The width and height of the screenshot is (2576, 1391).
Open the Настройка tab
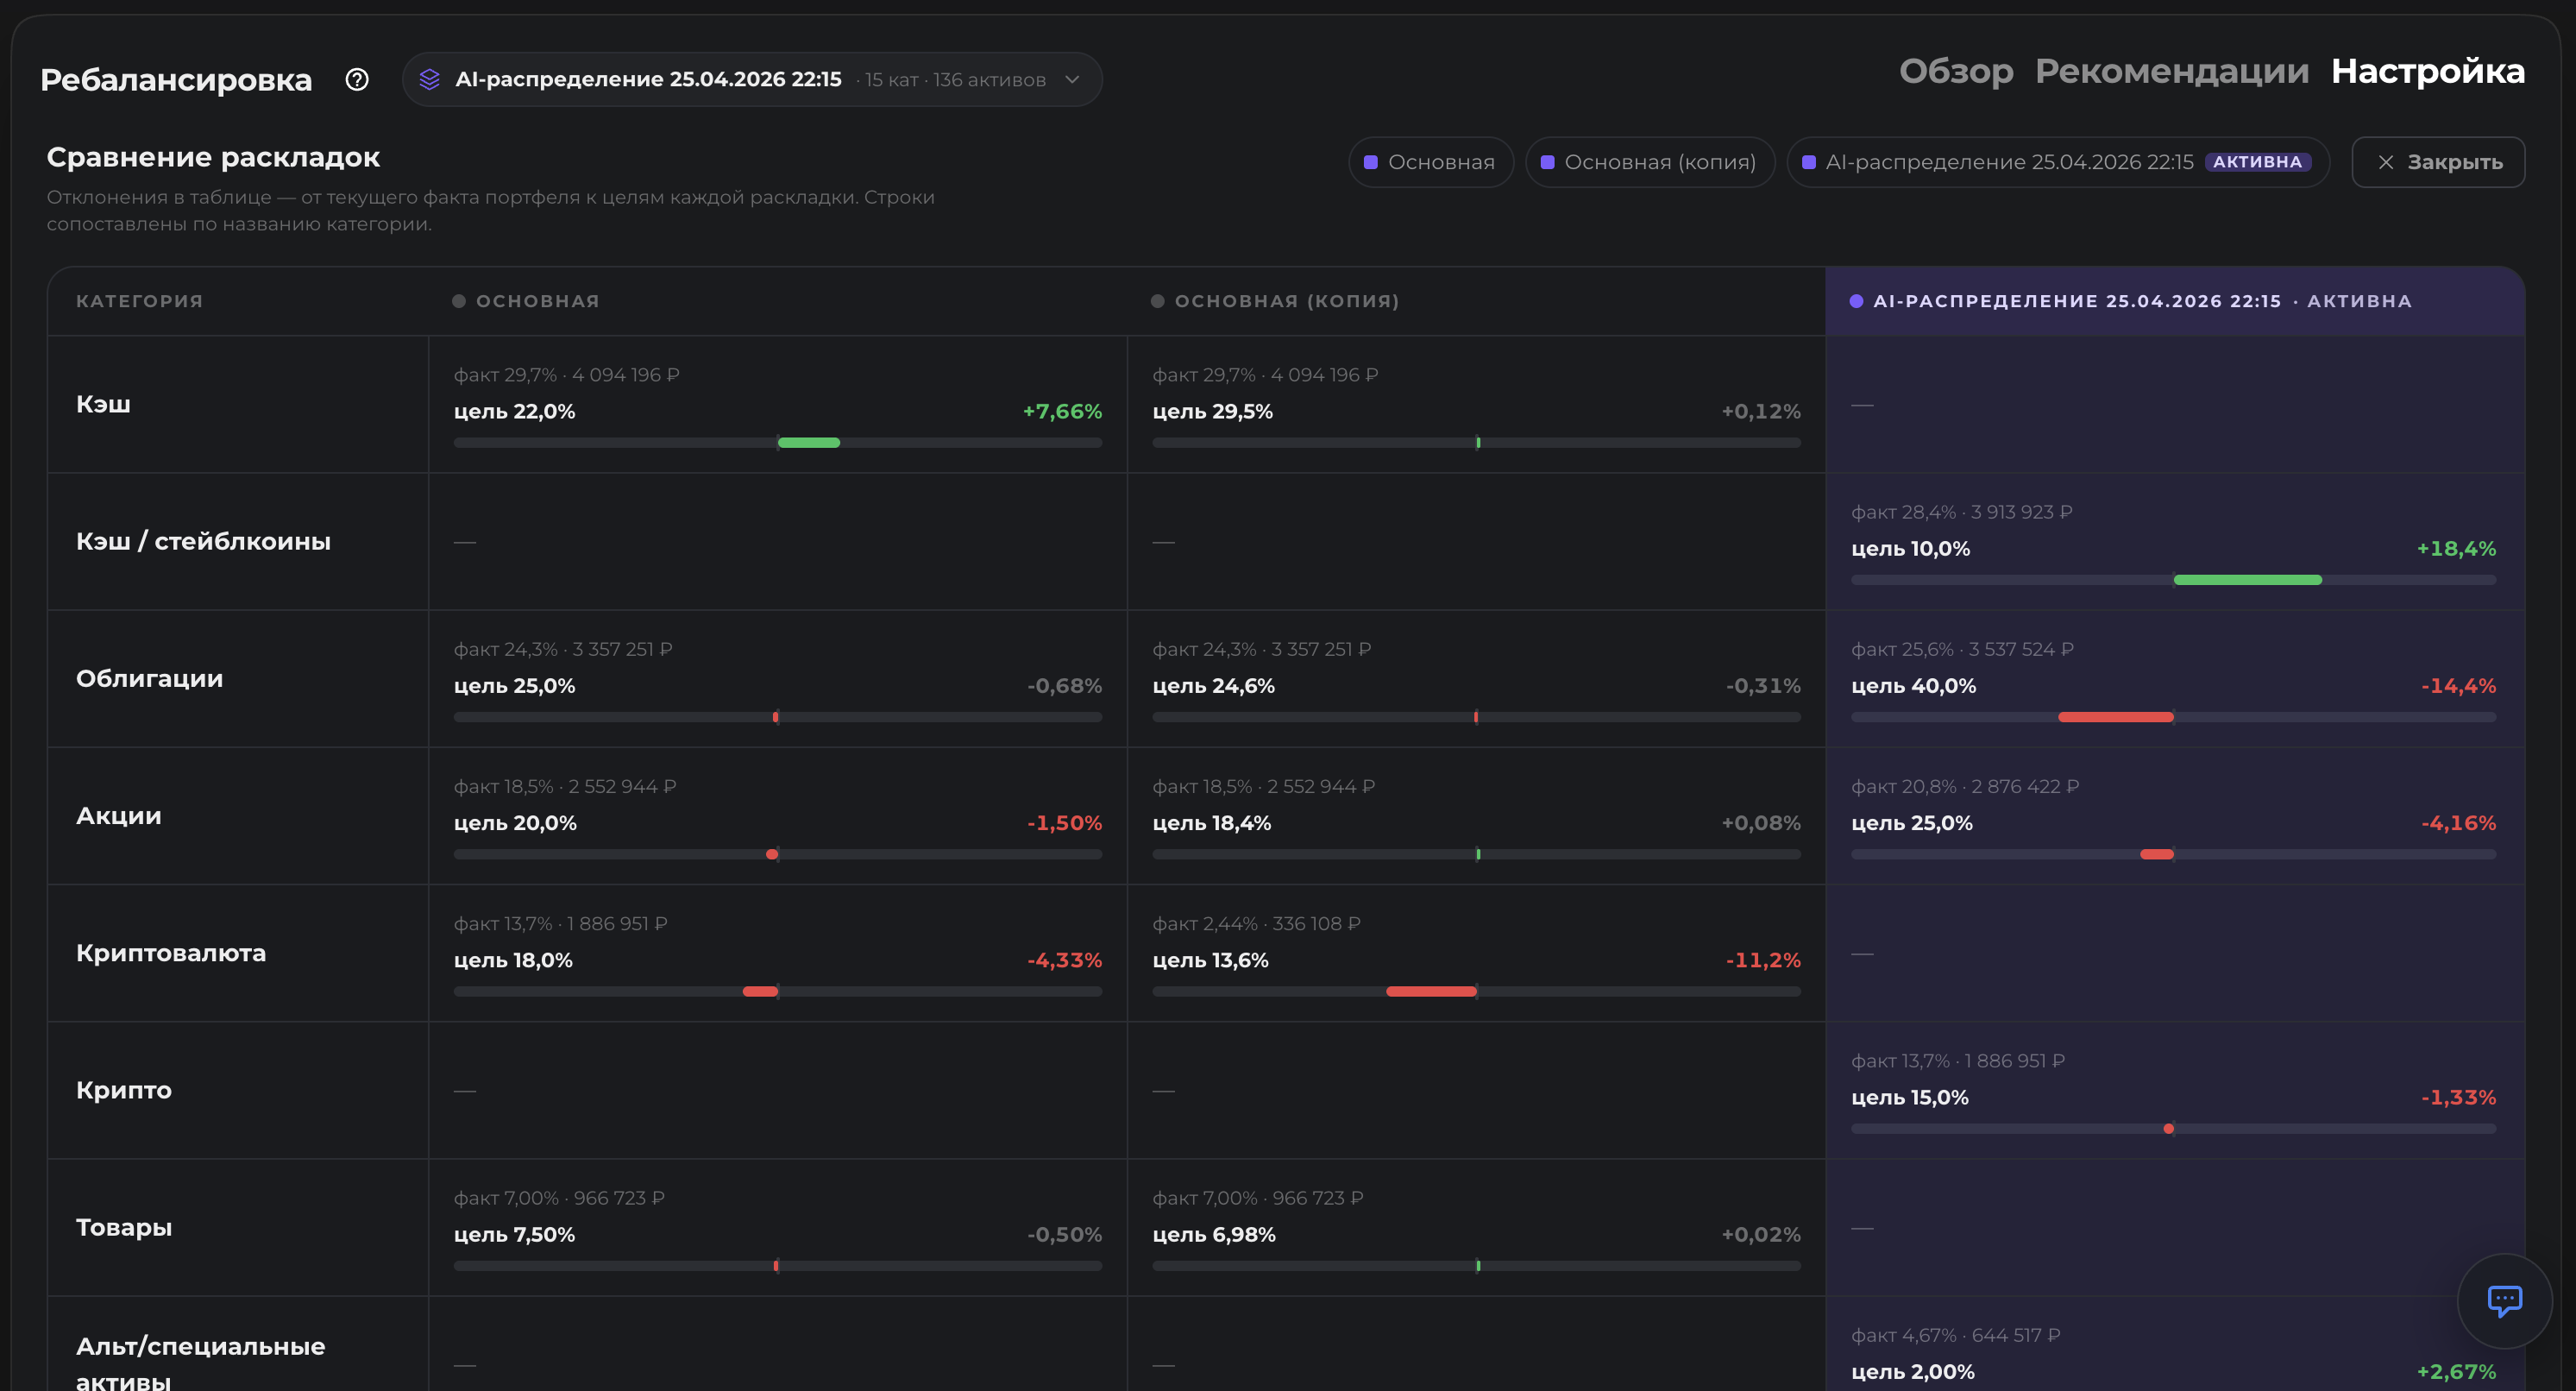(2428, 71)
